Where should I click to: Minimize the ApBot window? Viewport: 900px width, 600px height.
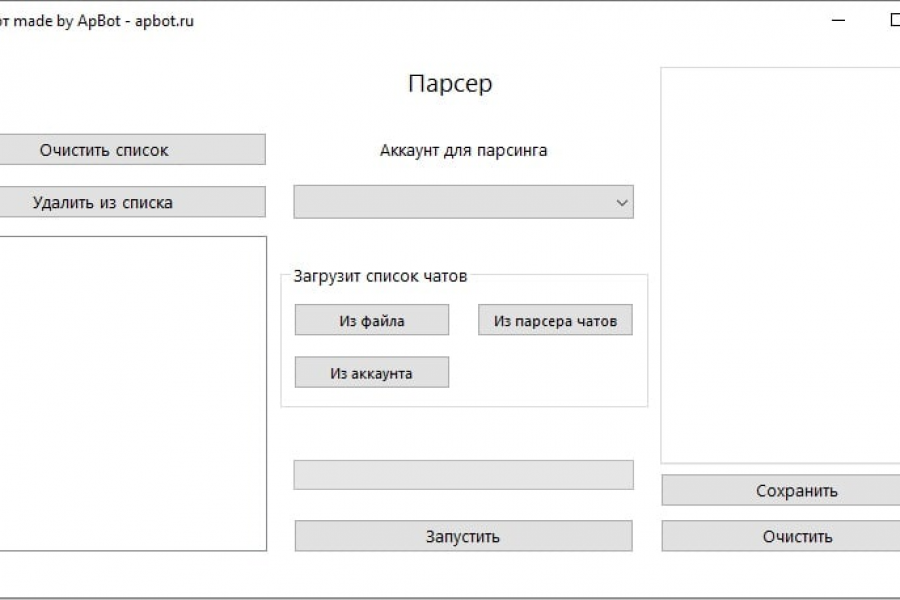[840, 20]
